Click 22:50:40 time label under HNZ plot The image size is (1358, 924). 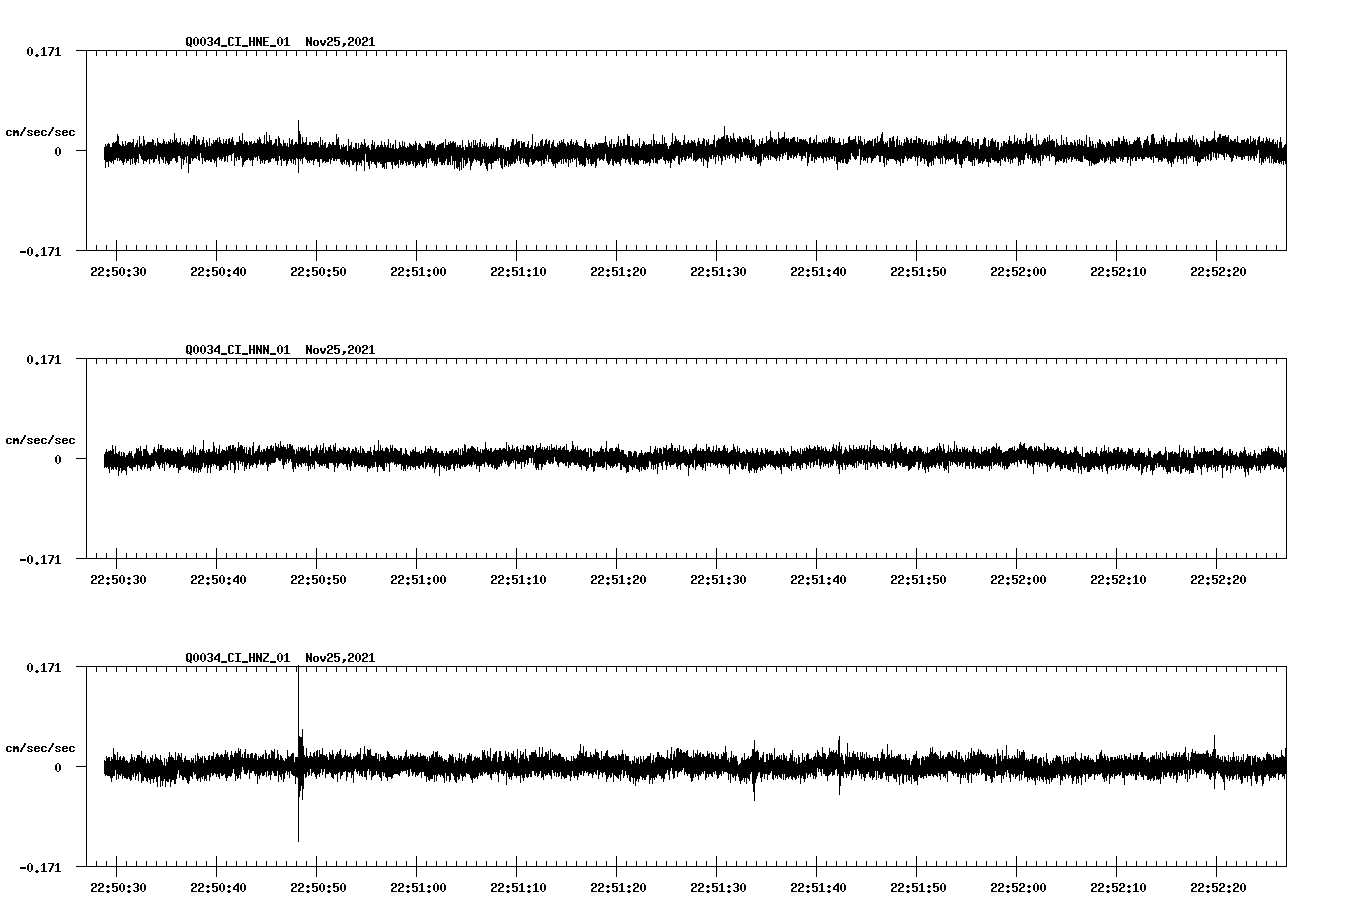[218, 887]
